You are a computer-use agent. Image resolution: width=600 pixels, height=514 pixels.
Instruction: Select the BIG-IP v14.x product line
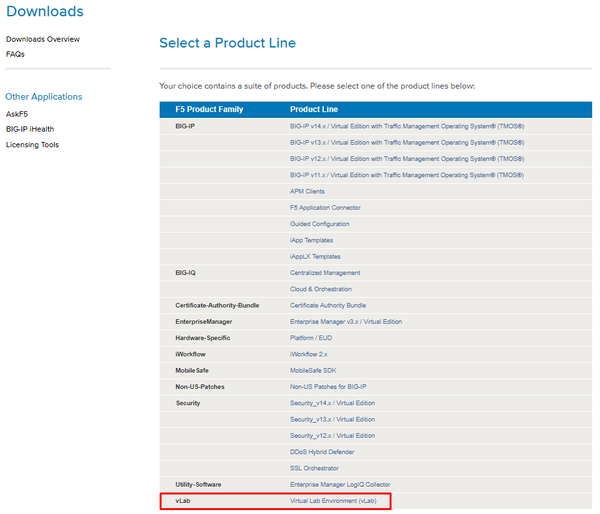pyautogui.click(x=407, y=127)
